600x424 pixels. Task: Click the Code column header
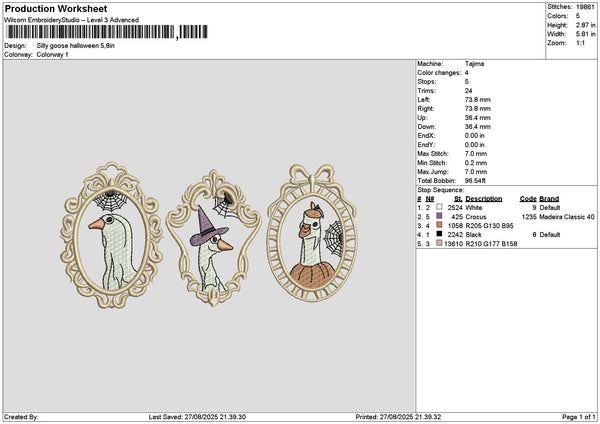point(528,199)
